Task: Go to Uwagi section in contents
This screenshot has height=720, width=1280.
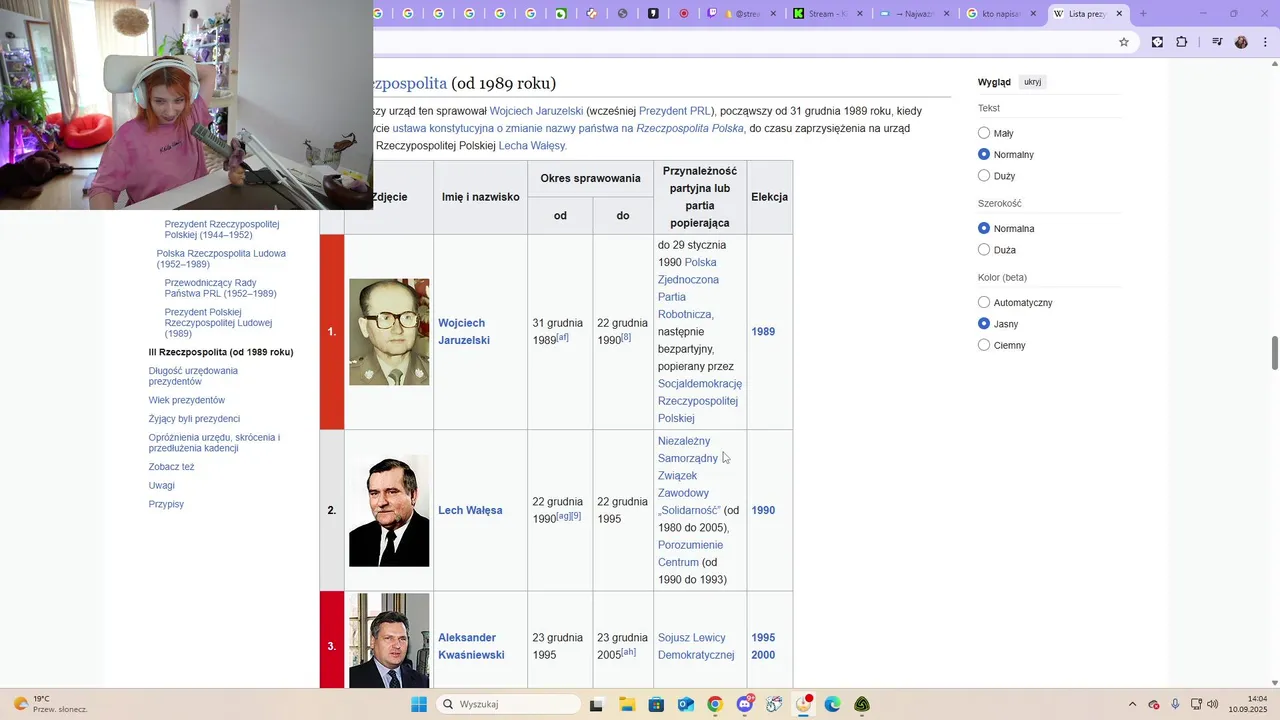Action: click(162, 485)
